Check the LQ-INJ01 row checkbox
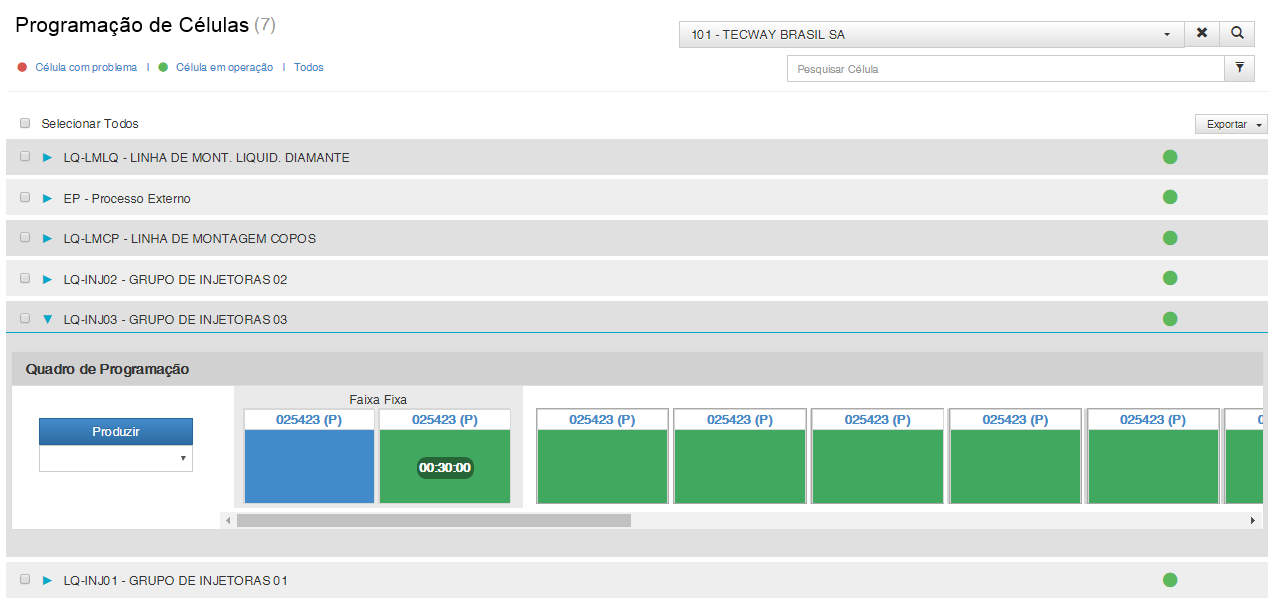 pos(25,580)
